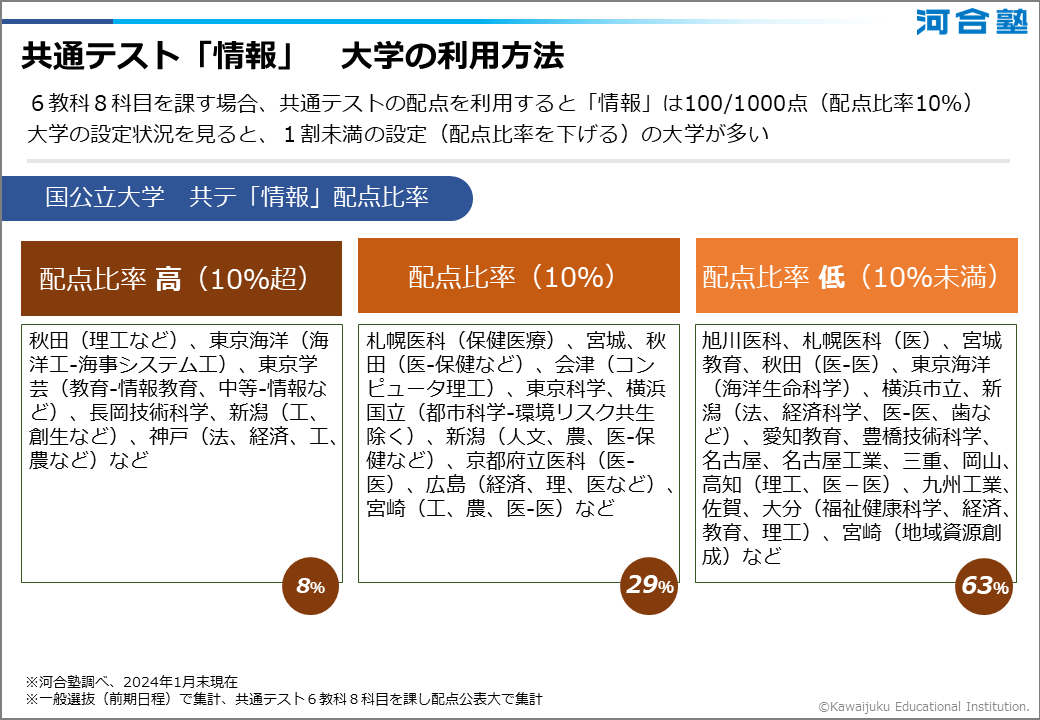Click the header 配点比率（10%）
This screenshot has height=720, width=1040.
click(x=519, y=276)
